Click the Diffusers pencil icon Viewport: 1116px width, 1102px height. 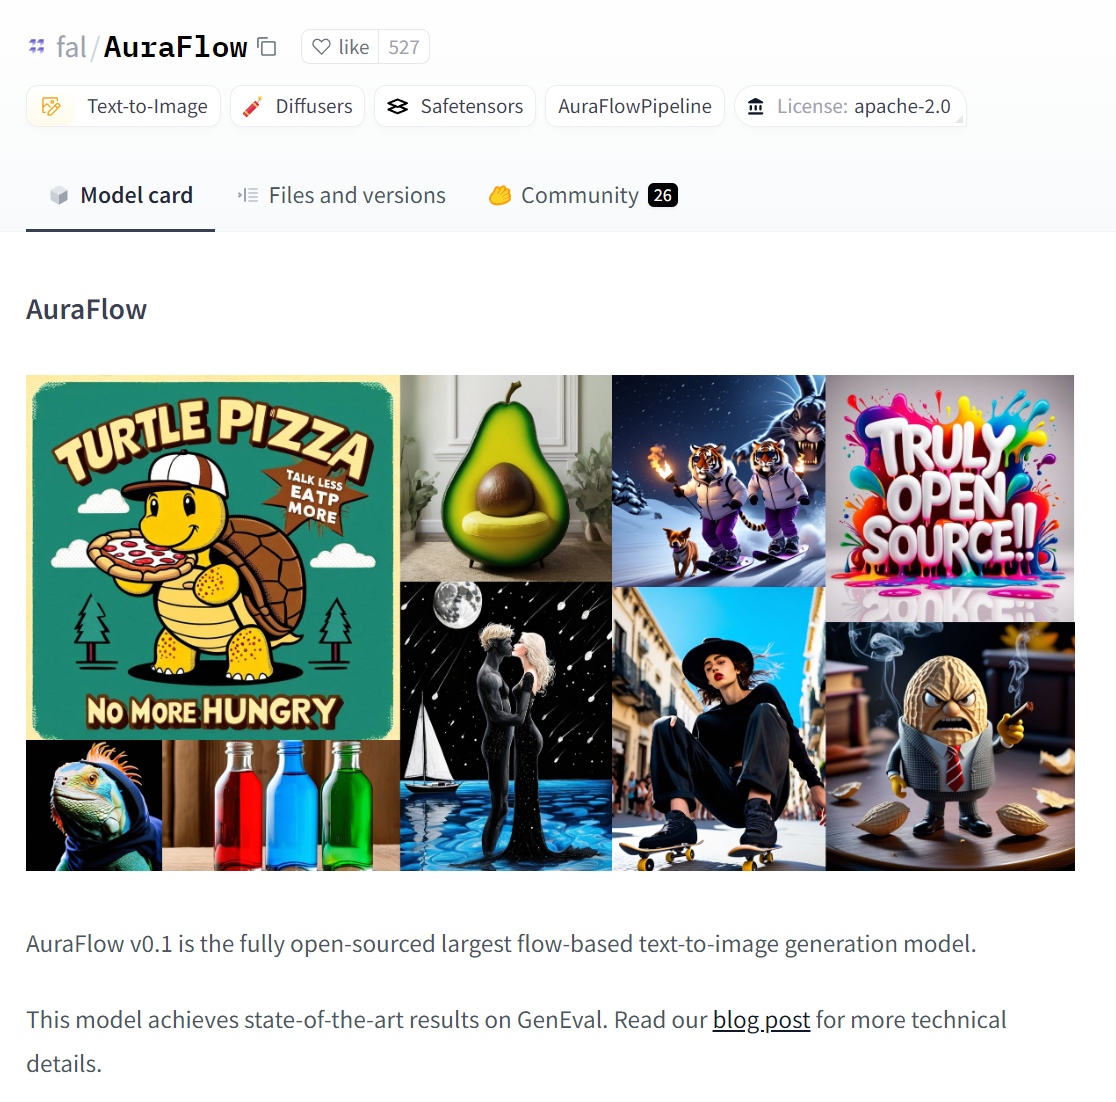coord(253,106)
